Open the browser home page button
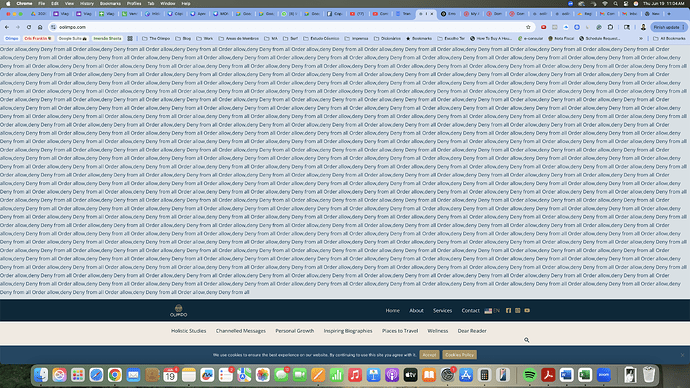Viewport: 690px width, 388px height. point(40,27)
